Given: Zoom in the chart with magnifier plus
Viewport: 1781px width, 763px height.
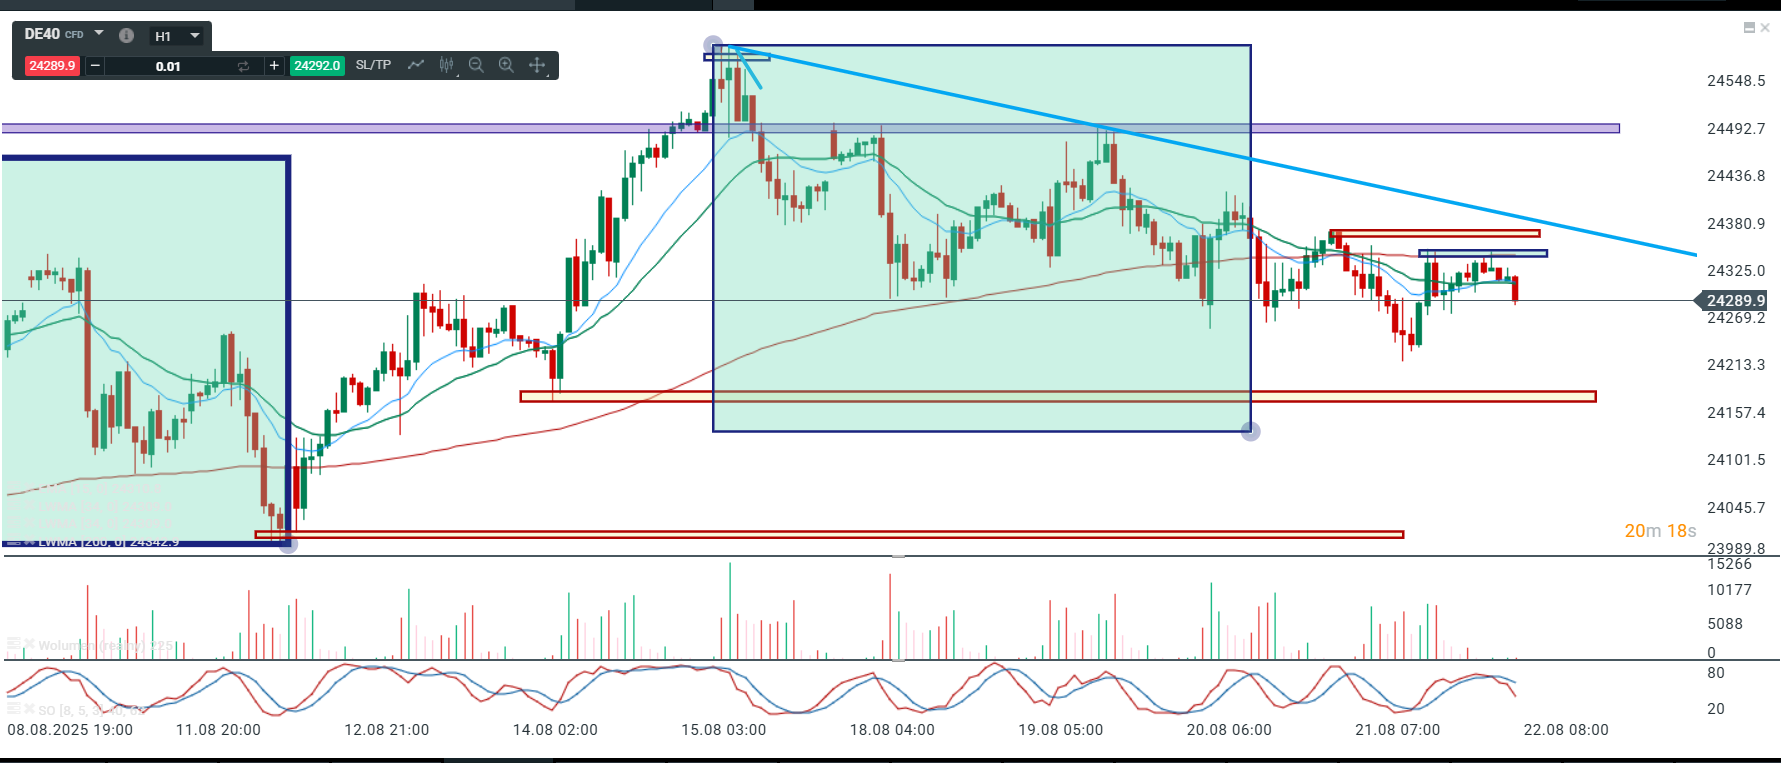Looking at the screenshot, I should (506, 65).
